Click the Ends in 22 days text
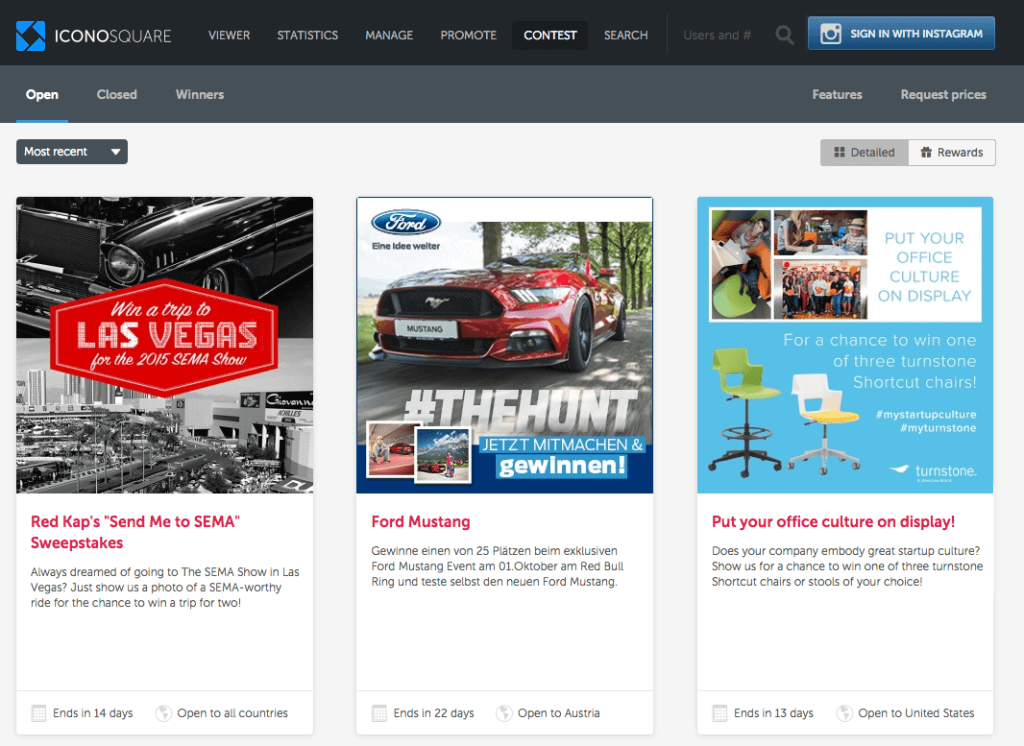This screenshot has height=746, width=1024. pyautogui.click(x=434, y=713)
